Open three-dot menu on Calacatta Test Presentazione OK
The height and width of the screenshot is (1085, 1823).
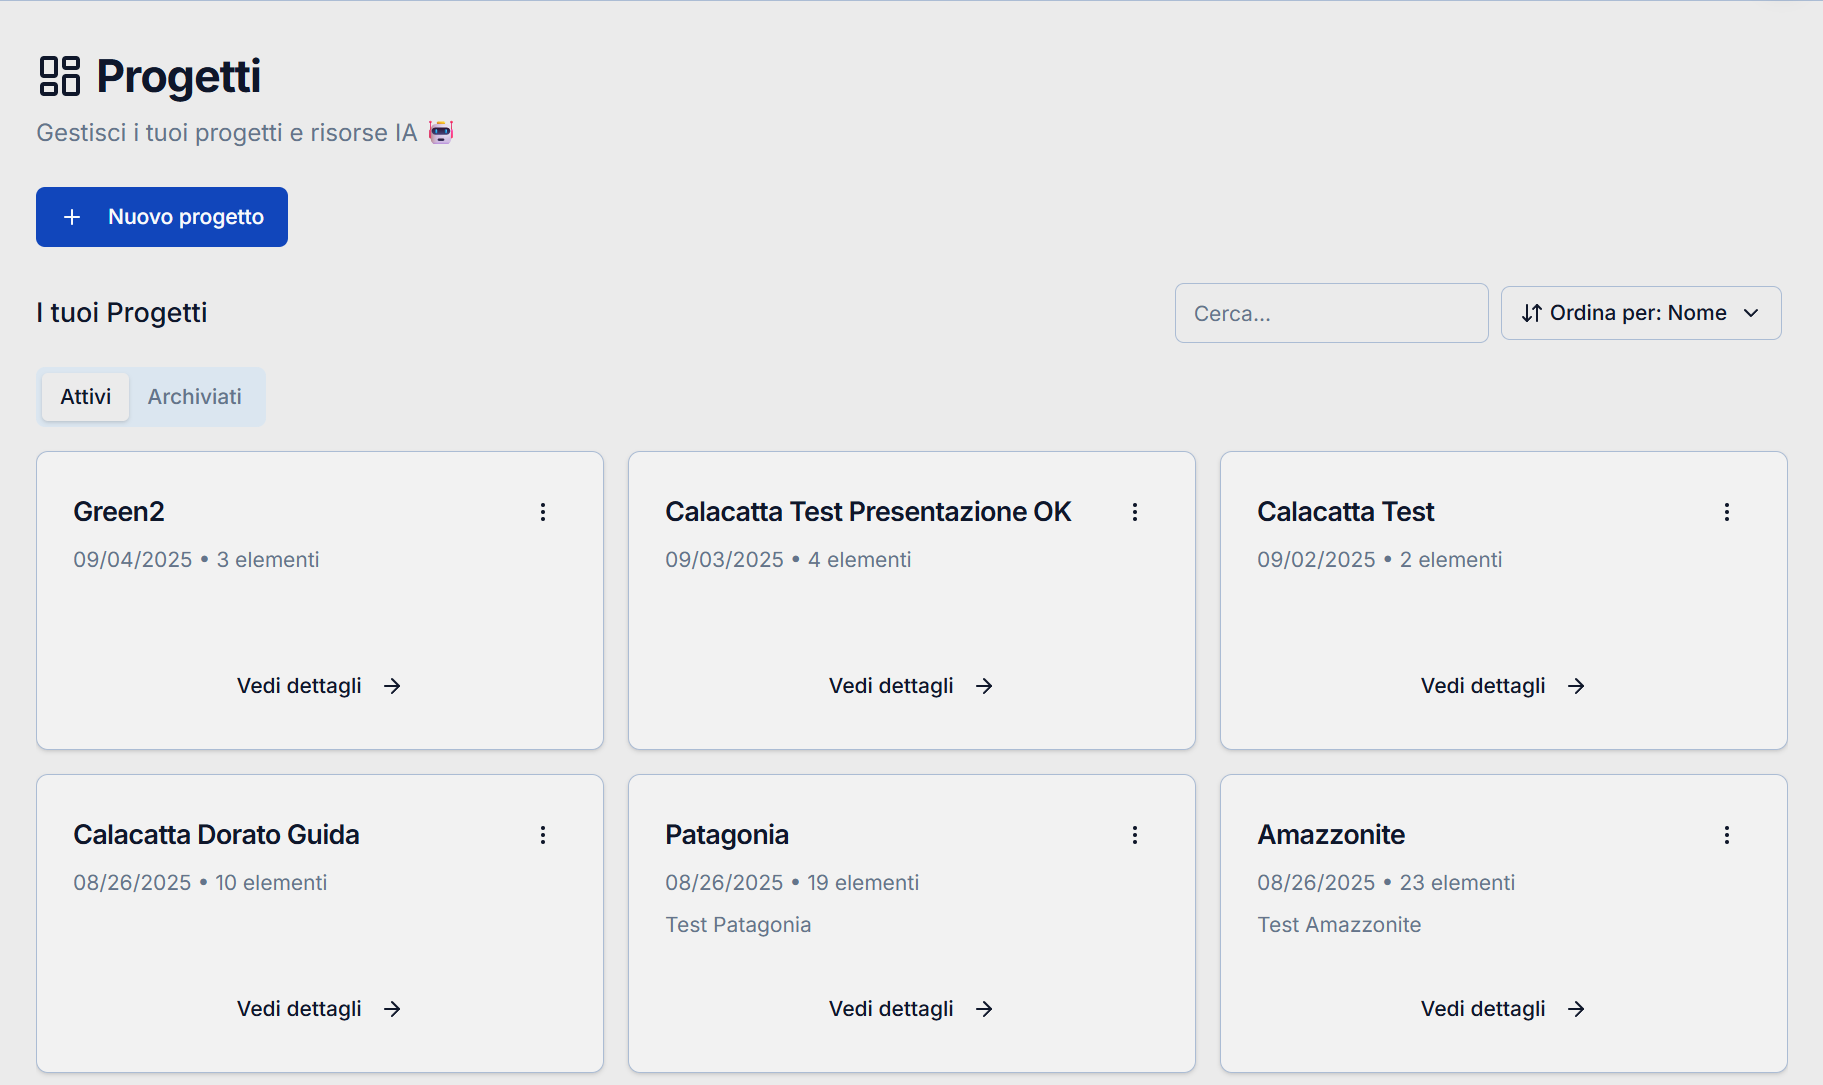pyautogui.click(x=1135, y=512)
